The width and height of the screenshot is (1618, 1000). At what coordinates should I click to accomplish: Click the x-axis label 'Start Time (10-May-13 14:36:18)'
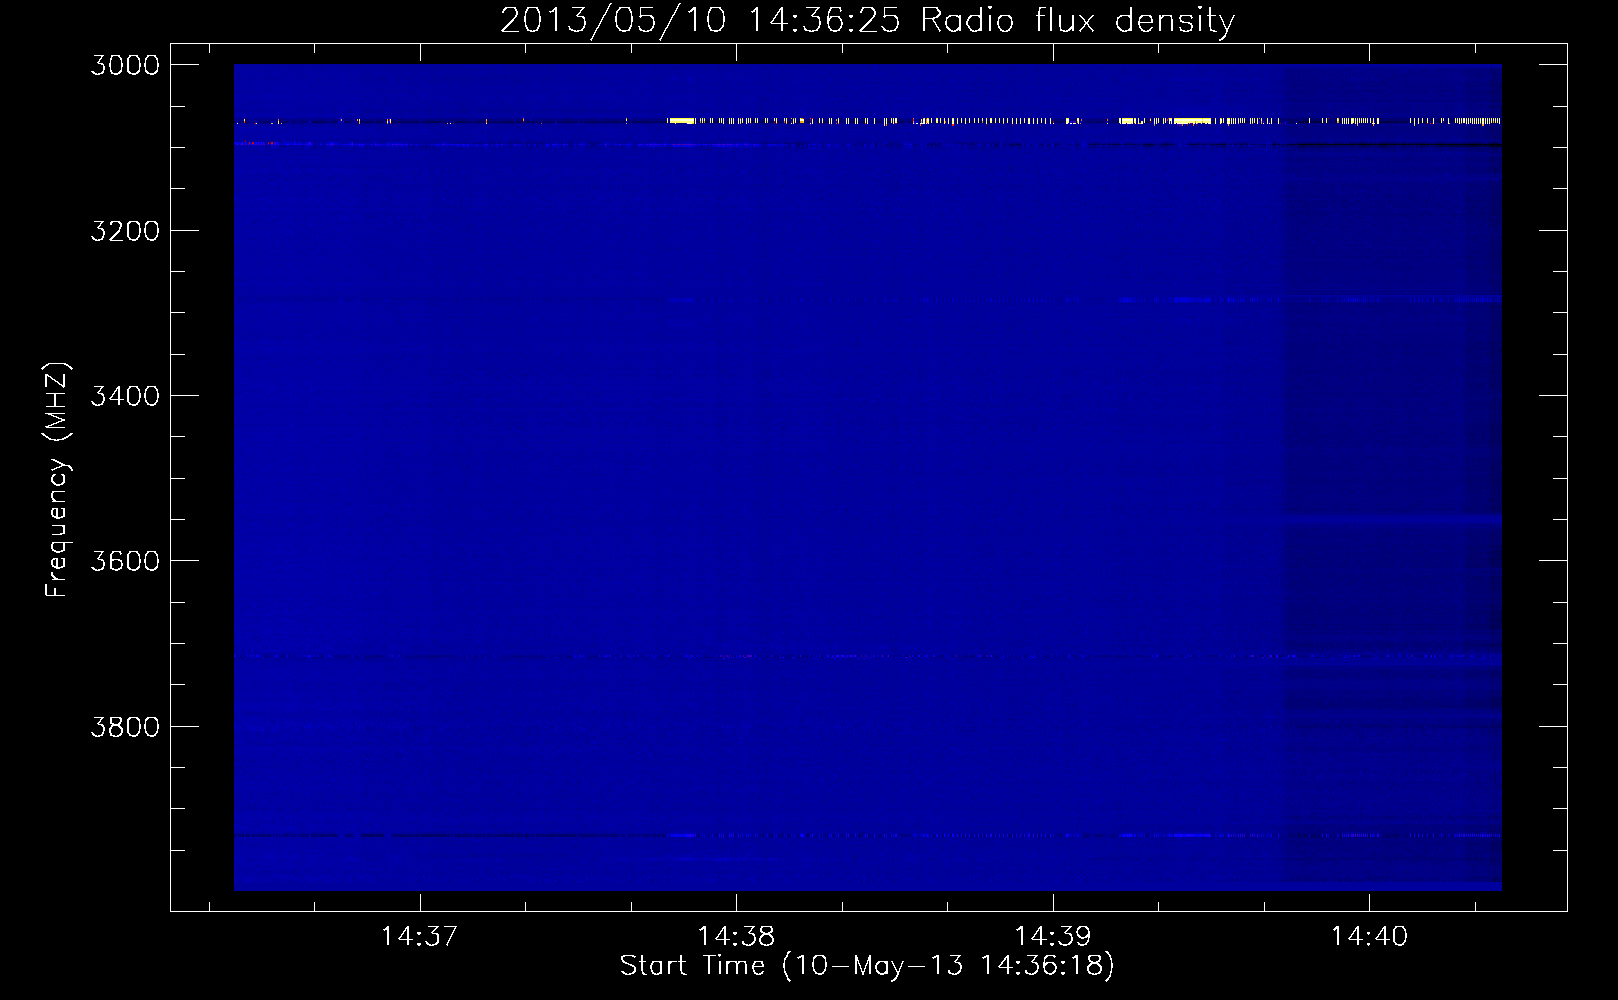(867, 966)
